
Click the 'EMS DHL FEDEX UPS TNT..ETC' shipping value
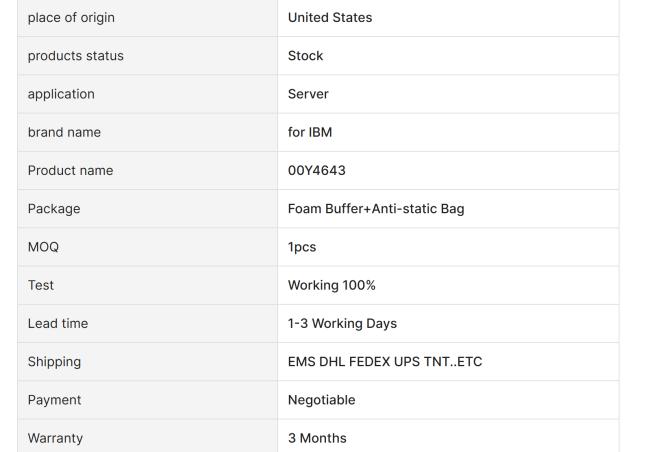pos(385,362)
